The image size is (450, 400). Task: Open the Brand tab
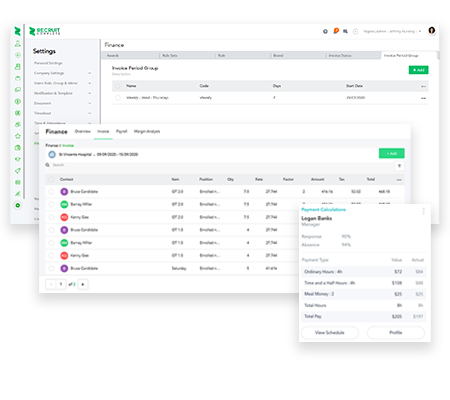(297, 55)
